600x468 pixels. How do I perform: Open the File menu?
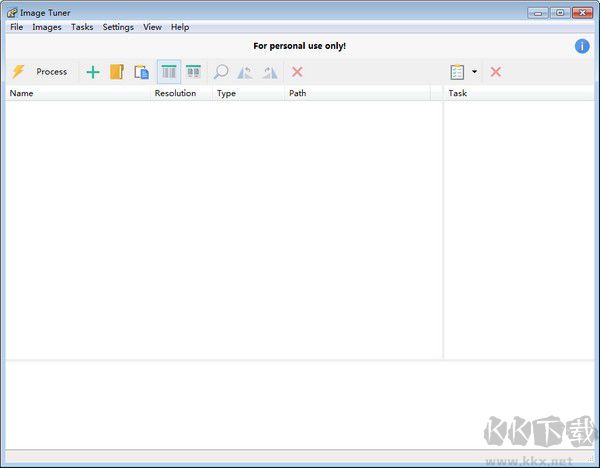tap(16, 27)
